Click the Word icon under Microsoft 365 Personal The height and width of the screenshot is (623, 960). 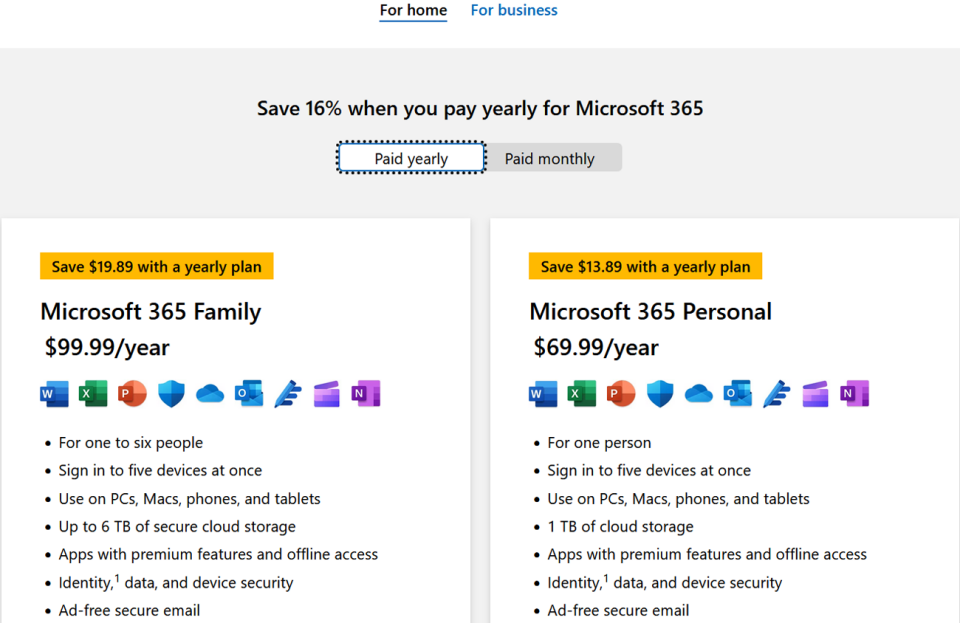point(542,393)
